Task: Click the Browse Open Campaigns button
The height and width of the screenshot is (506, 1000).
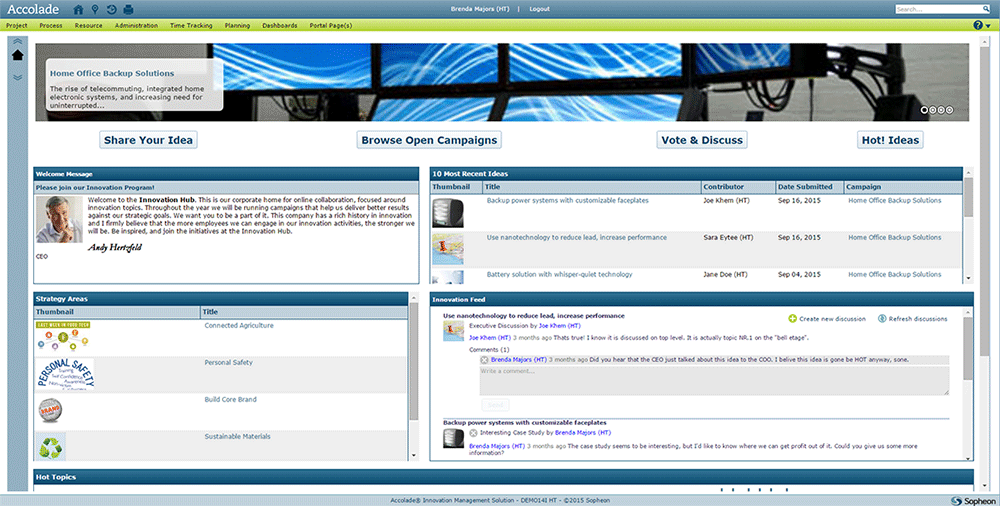Action: coord(429,140)
